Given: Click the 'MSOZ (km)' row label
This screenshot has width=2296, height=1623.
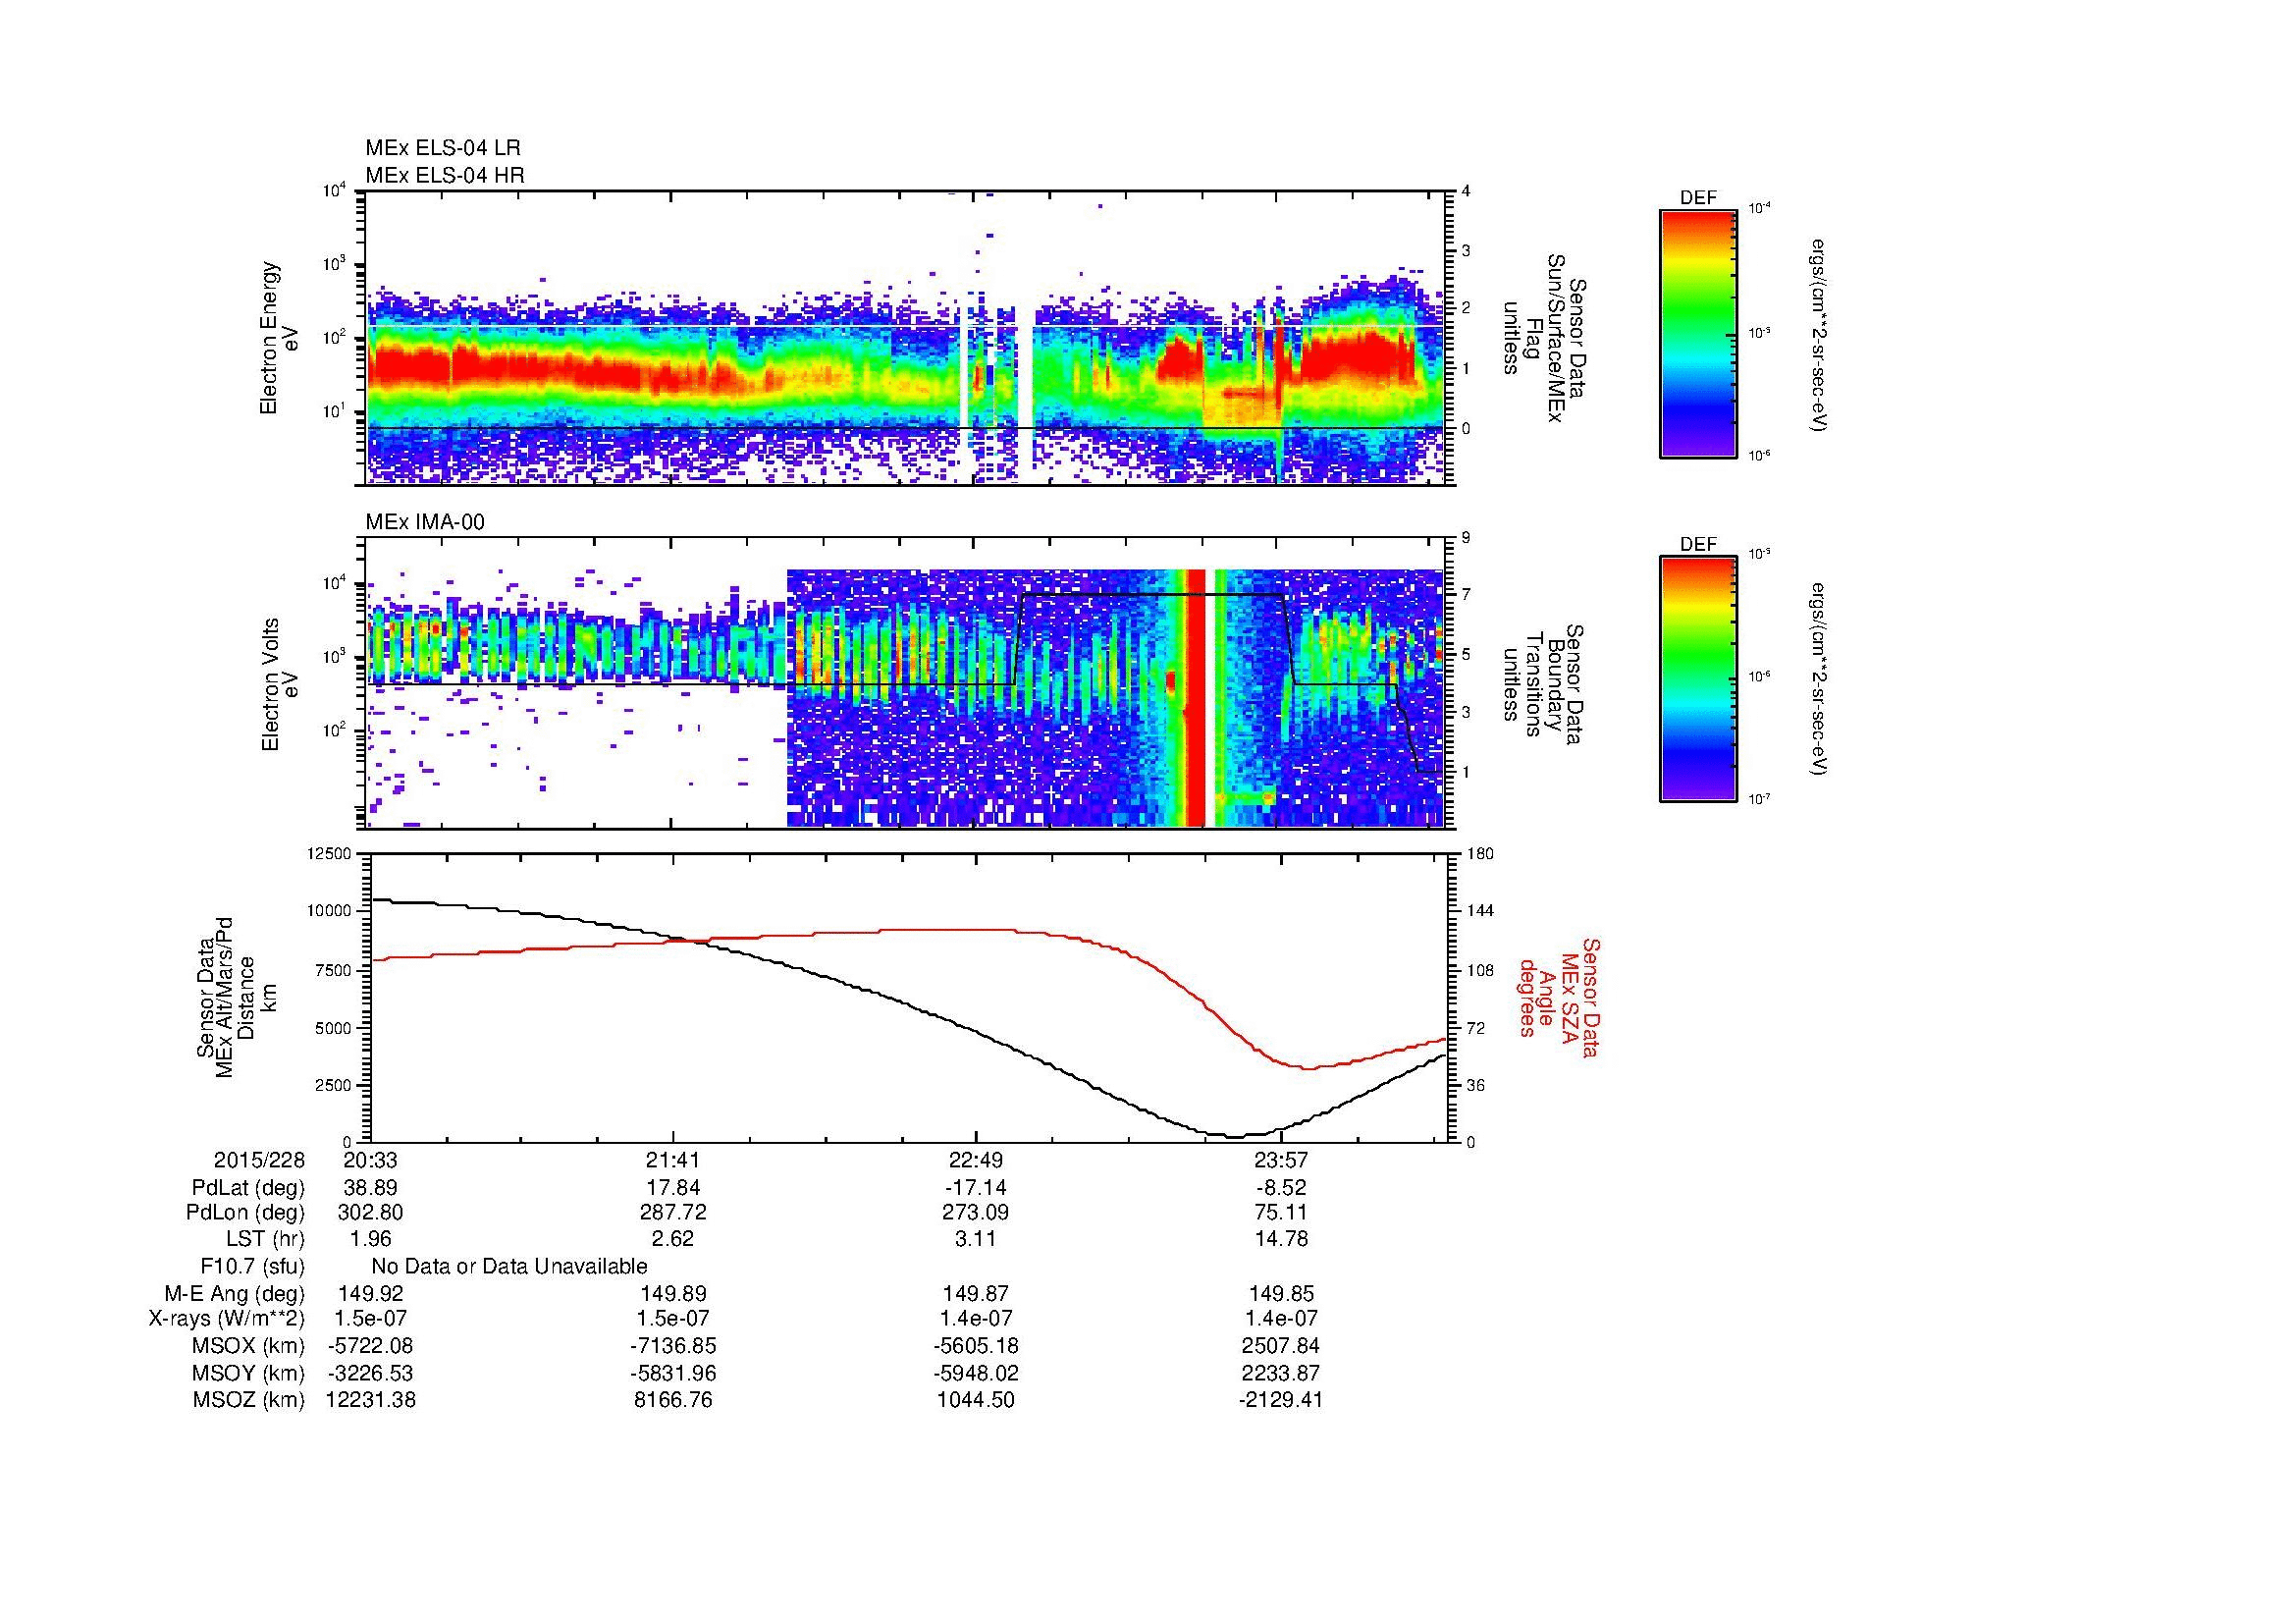Looking at the screenshot, I should (249, 1400).
